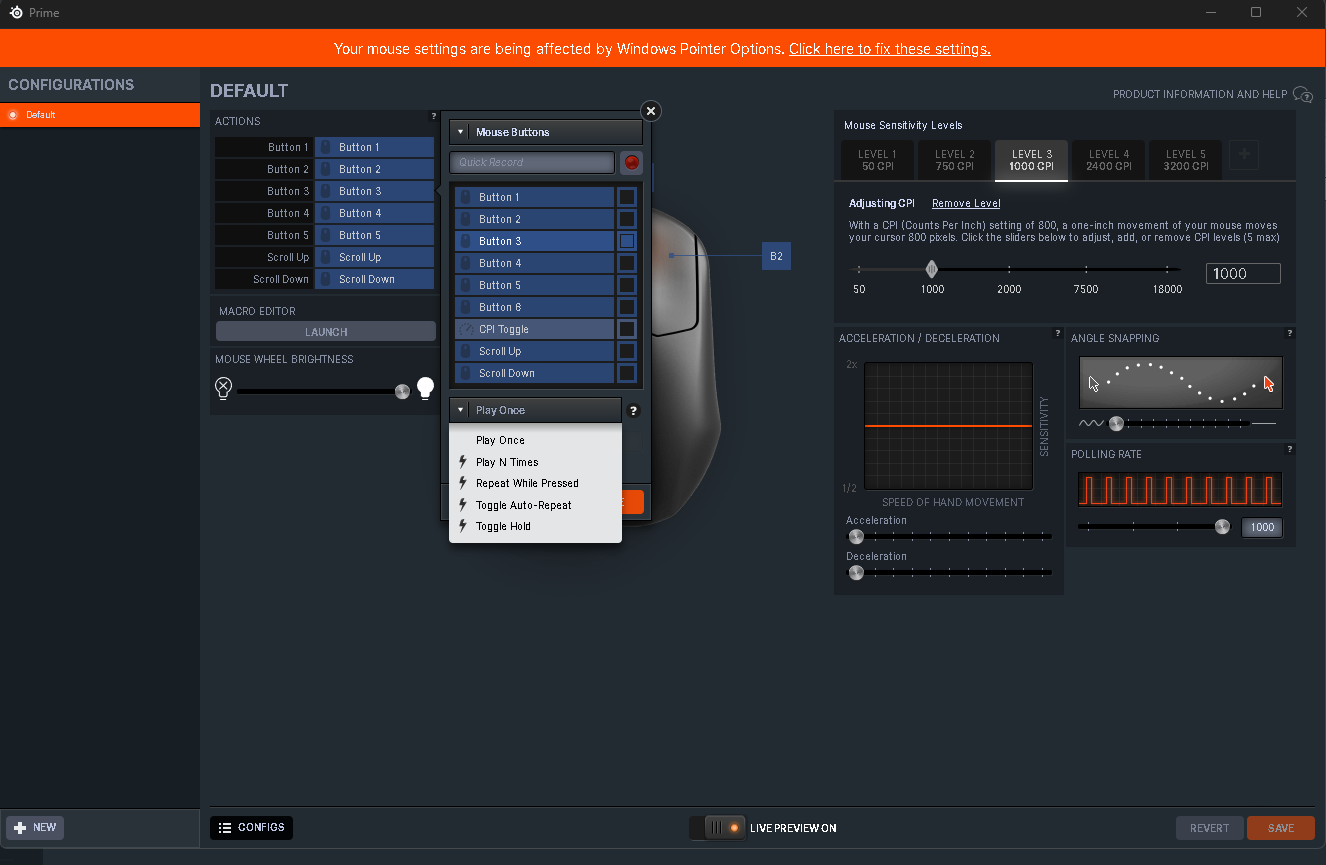The width and height of the screenshot is (1326, 865).
Task: Tick the checkbox beside CPI Toggle in the popup list
Action: coord(627,329)
